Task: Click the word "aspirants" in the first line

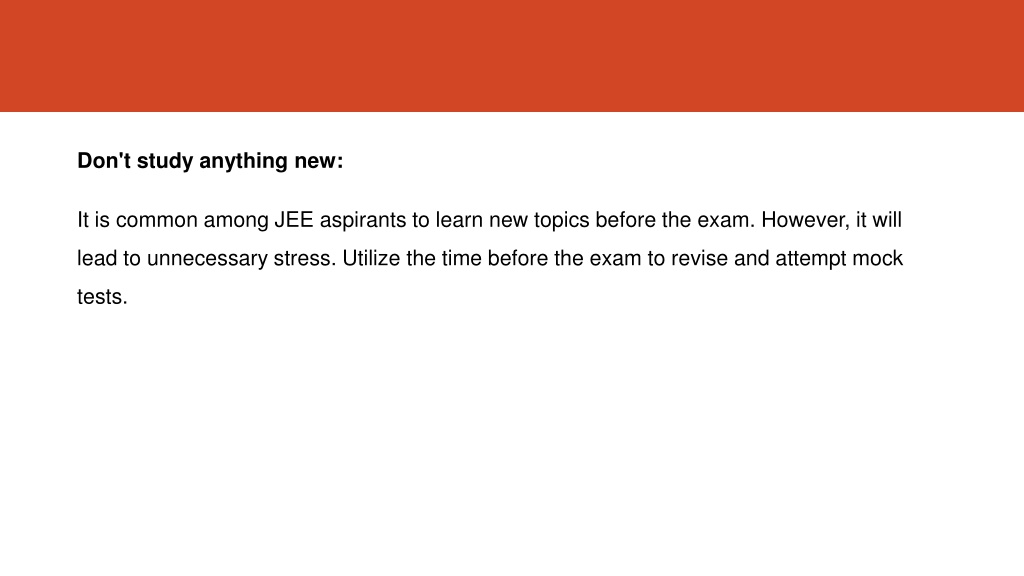Action: tap(362, 221)
